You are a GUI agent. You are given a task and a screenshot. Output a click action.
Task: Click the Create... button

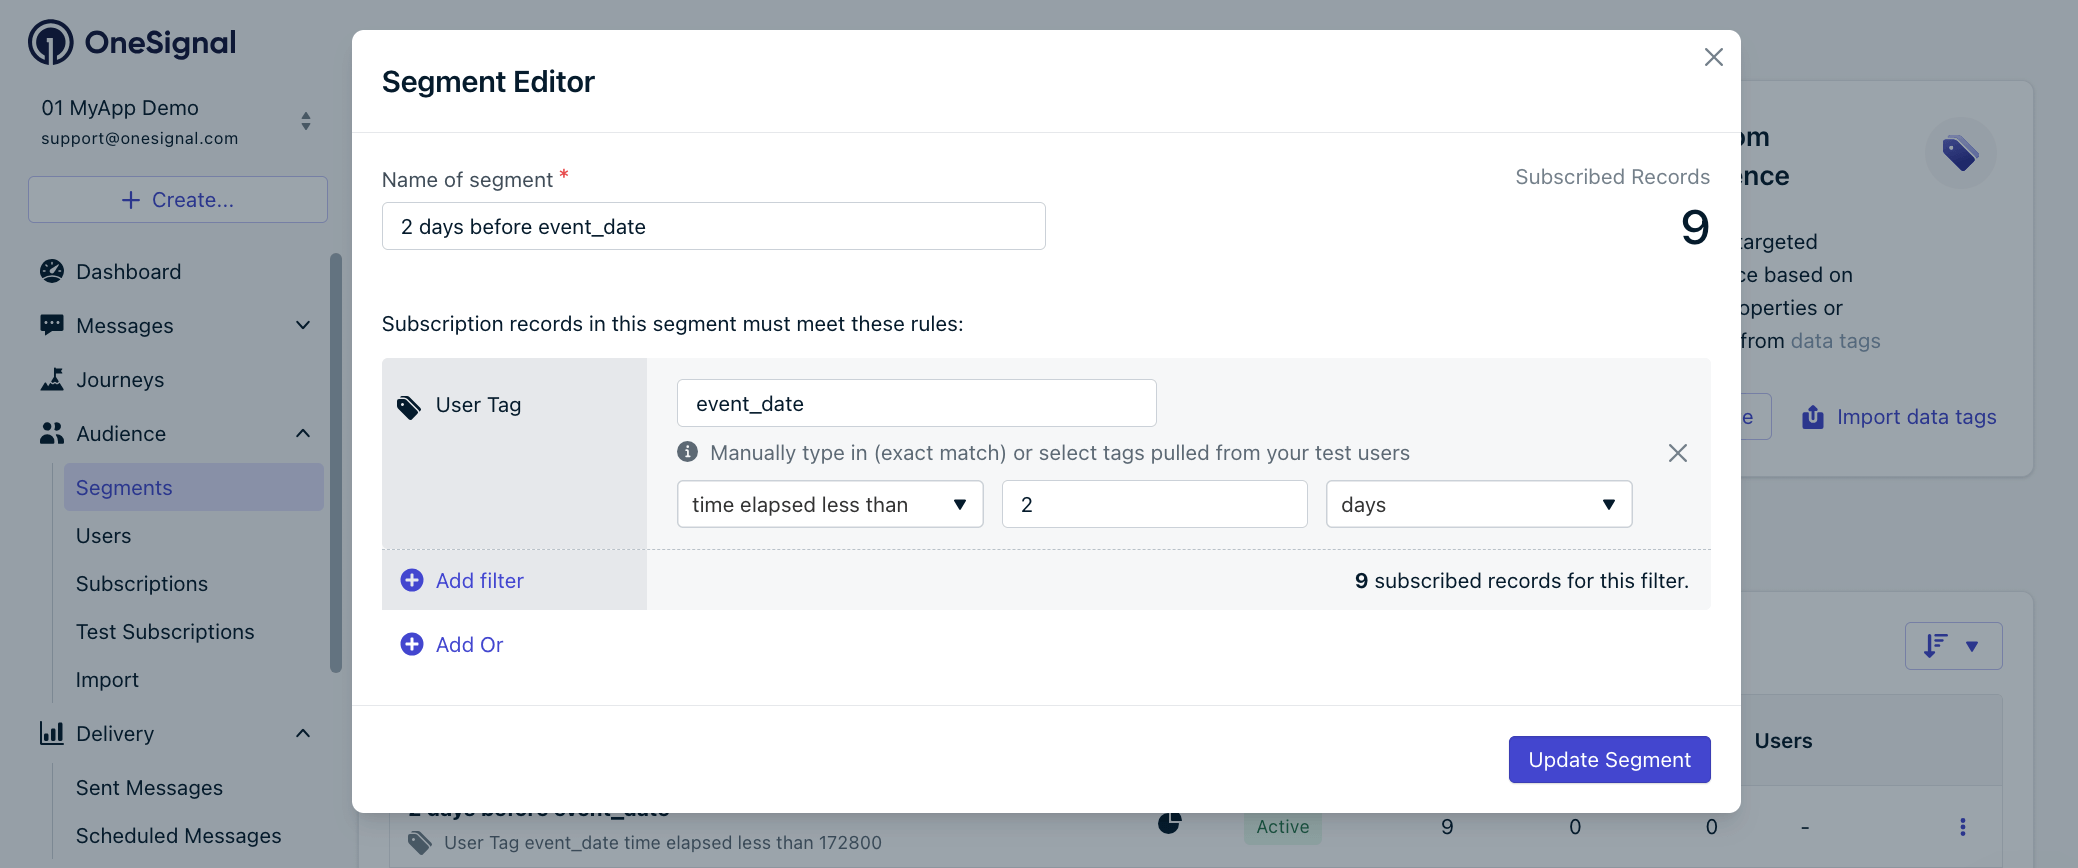click(x=178, y=200)
